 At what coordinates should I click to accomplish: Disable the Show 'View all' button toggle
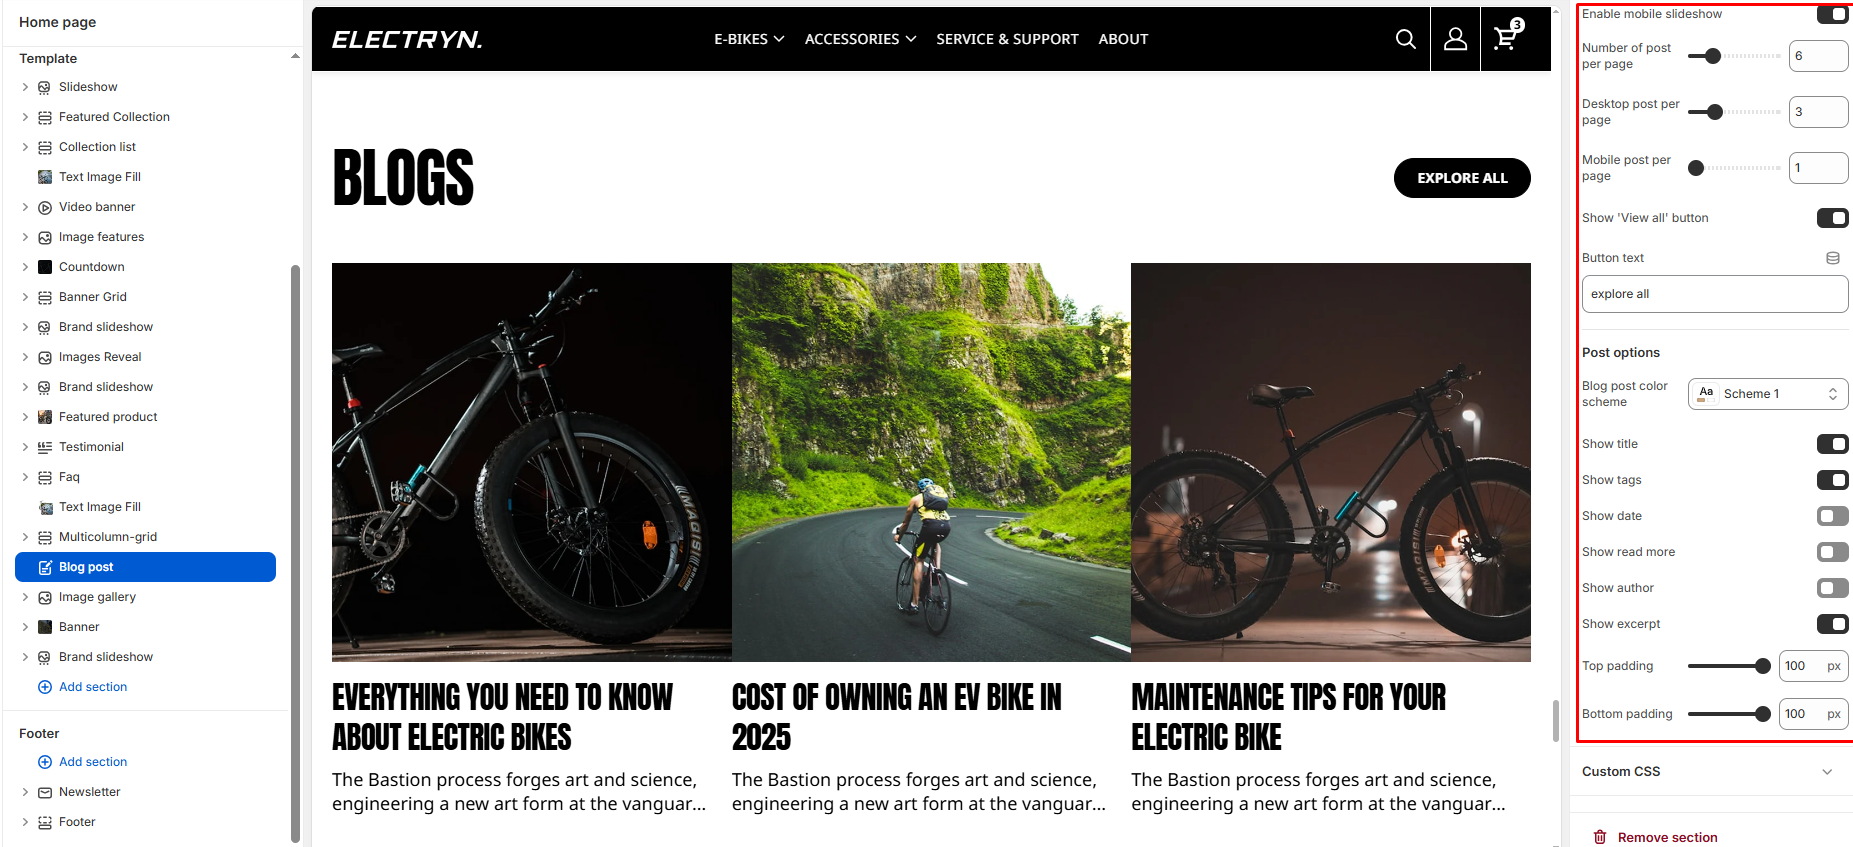(x=1833, y=218)
